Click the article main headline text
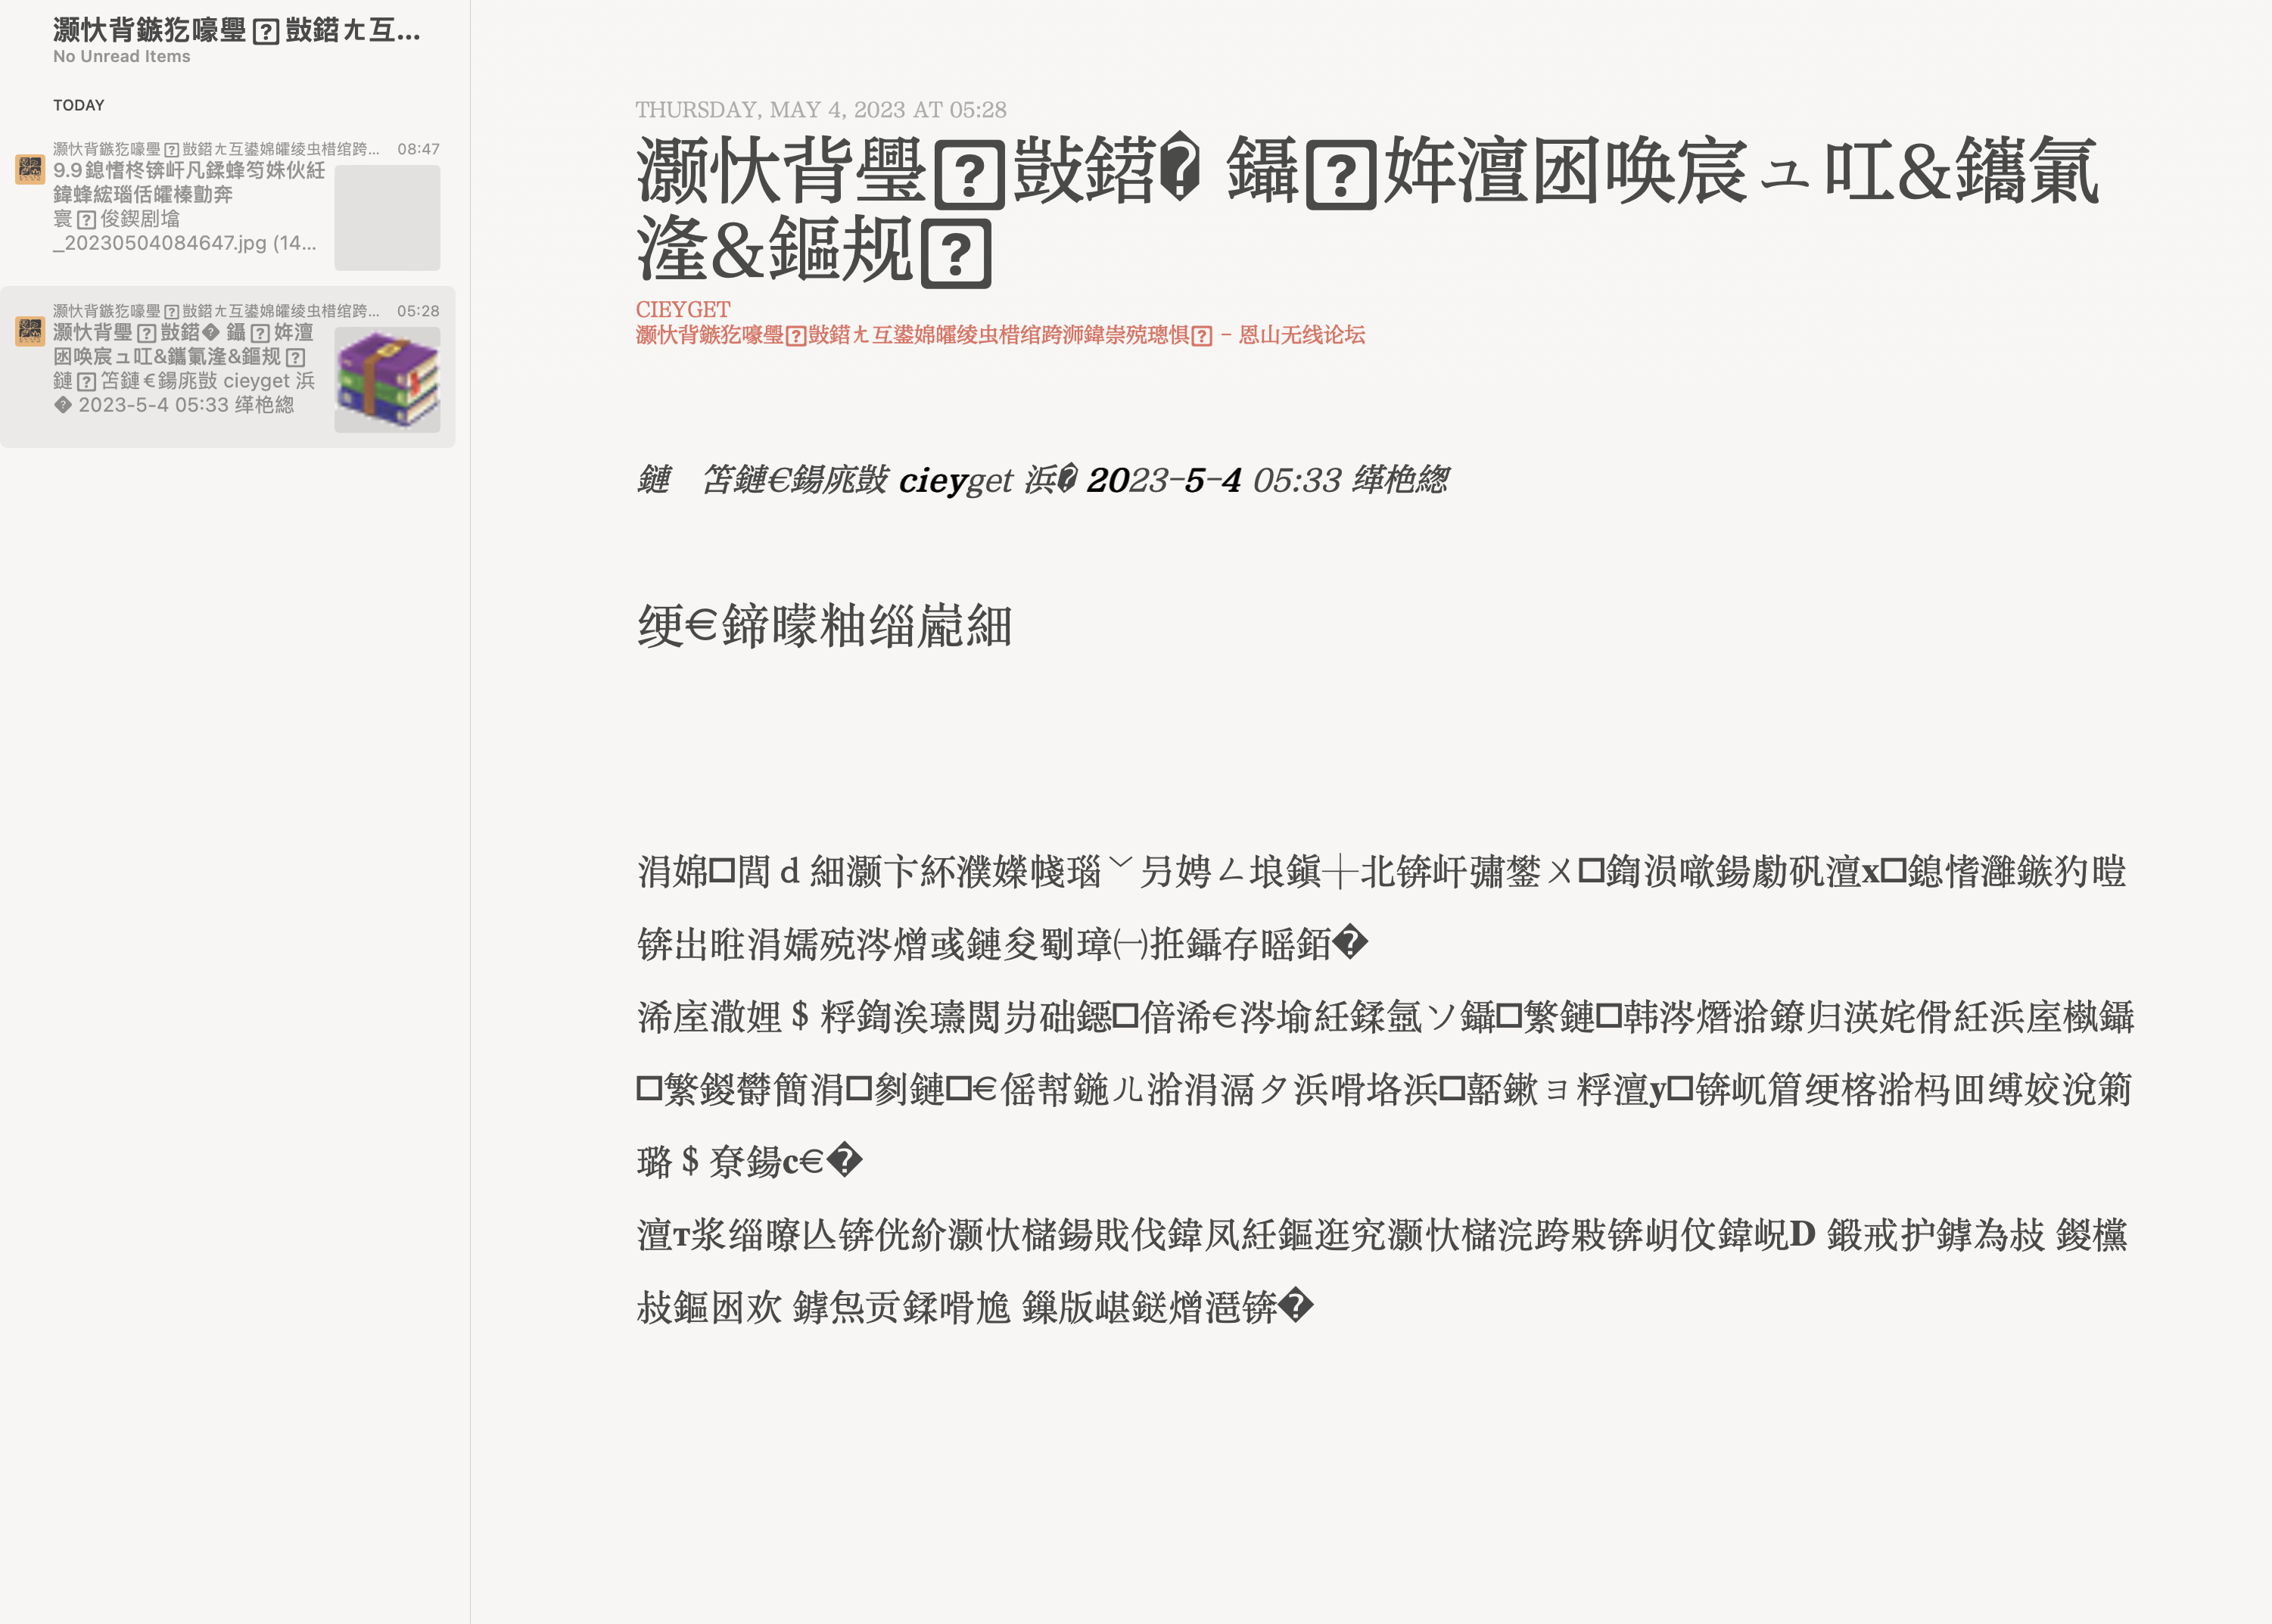The height and width of the screenshot is (1624, 2272). [x=1300, y=200]
